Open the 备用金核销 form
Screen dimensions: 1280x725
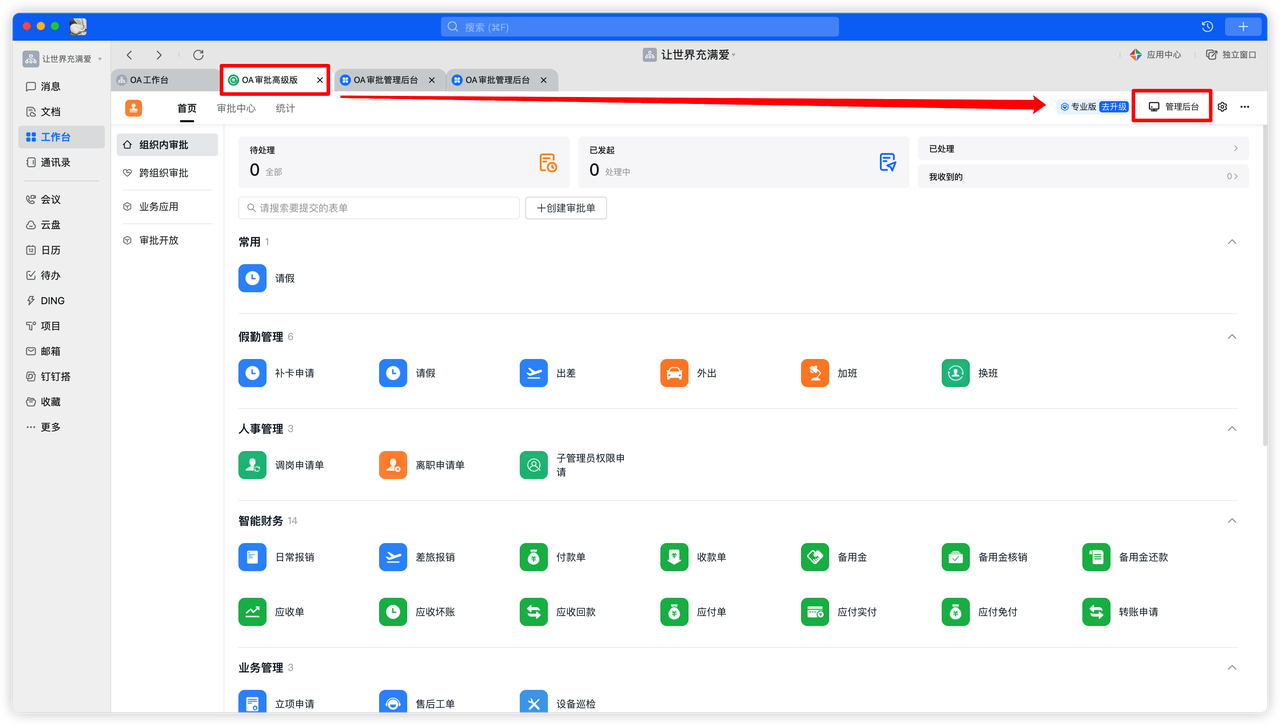pyautogui.click(x=956, y=557)
